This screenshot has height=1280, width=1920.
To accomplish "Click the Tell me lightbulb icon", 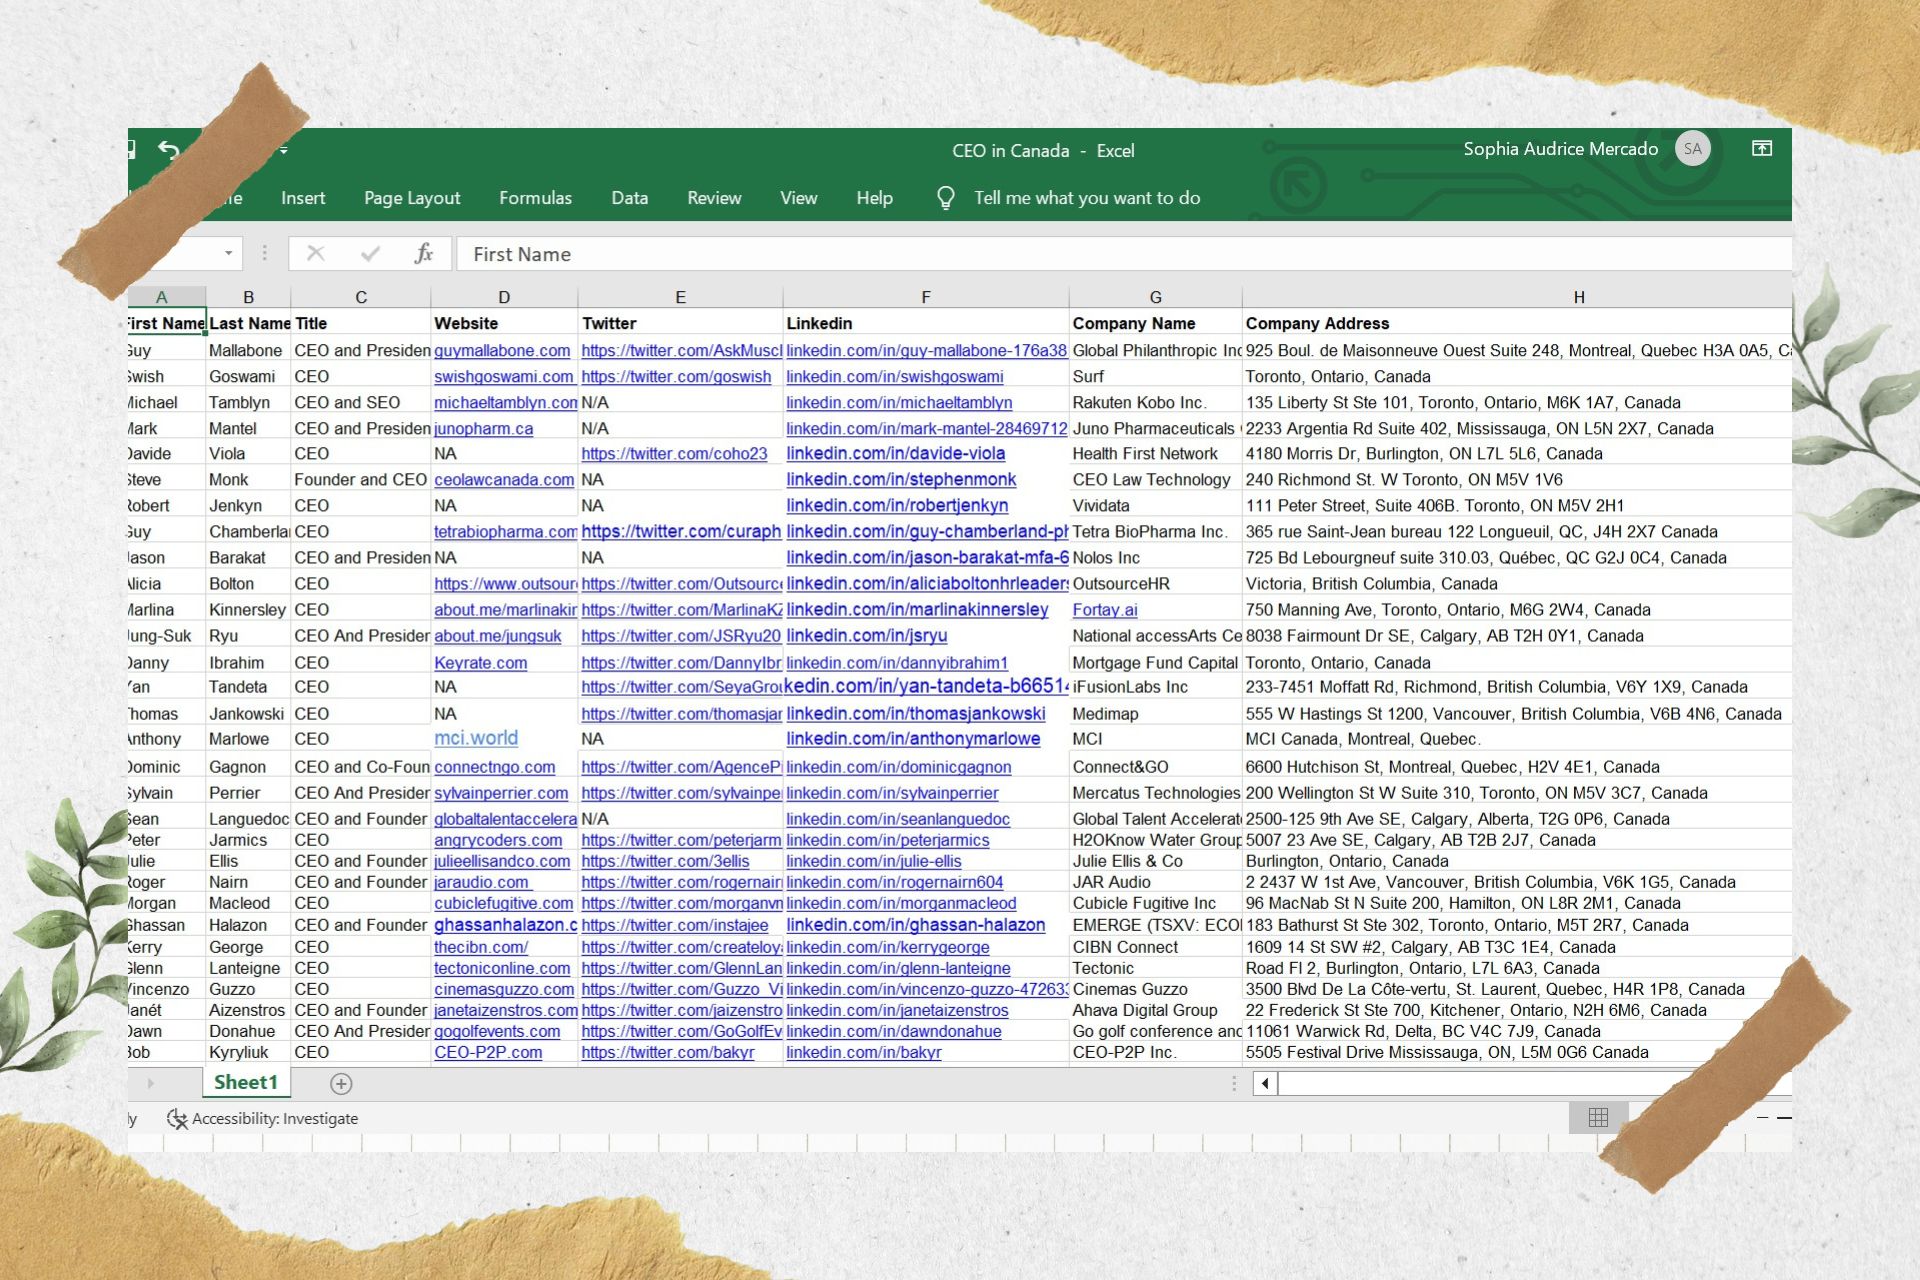I will 945,198.
